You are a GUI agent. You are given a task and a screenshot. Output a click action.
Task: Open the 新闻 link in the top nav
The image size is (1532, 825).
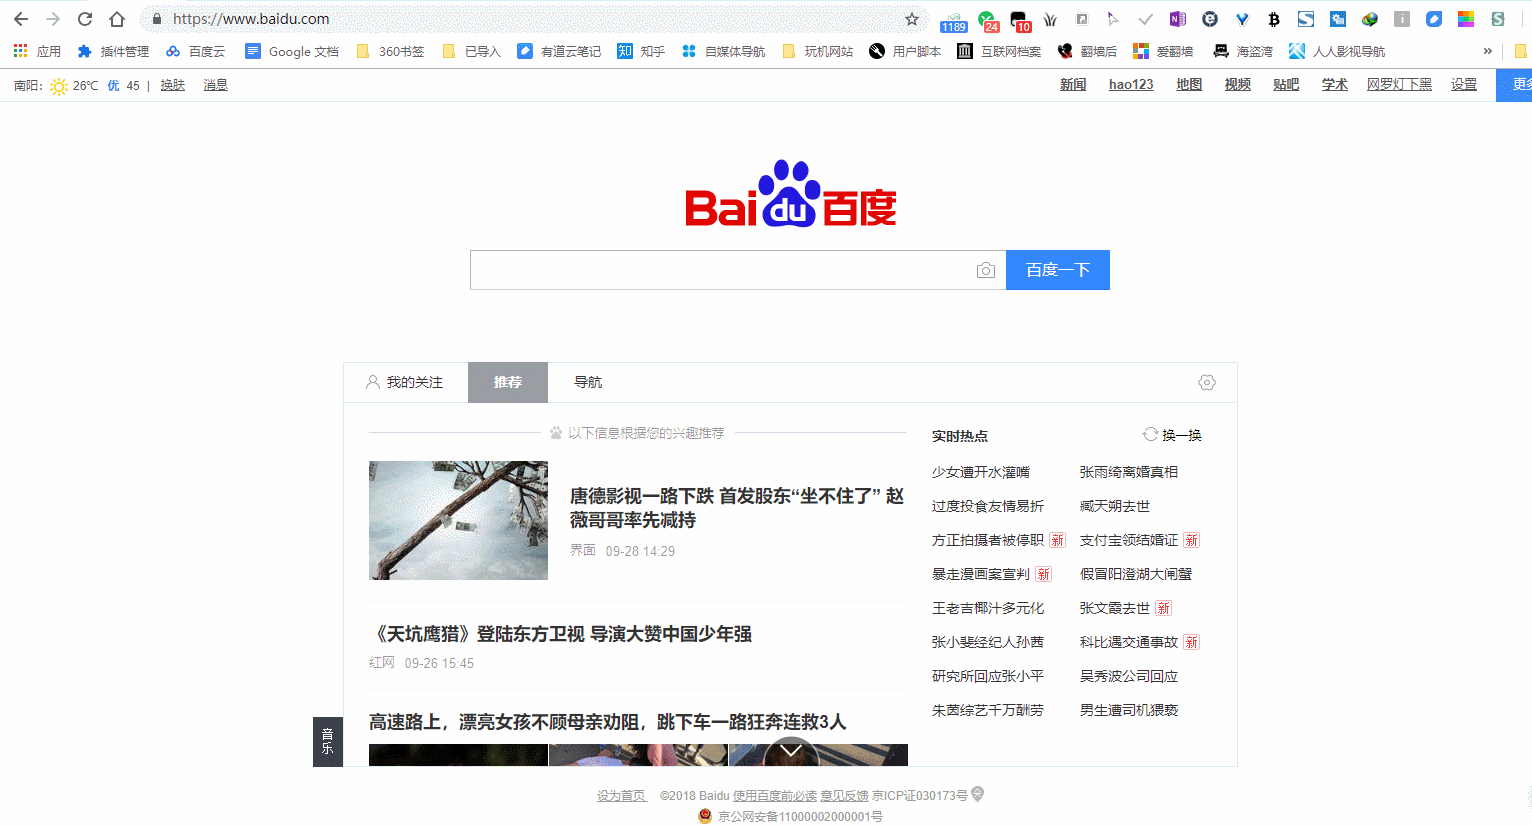1073,85
